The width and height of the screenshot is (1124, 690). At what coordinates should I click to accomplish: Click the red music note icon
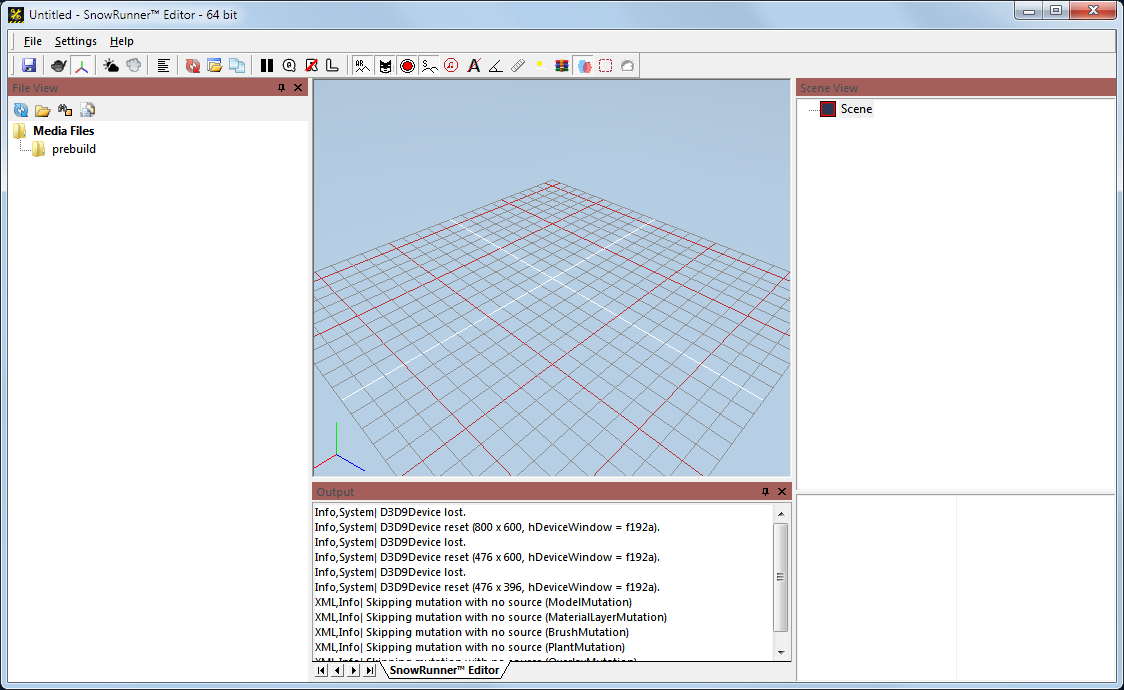pos(451,66)
